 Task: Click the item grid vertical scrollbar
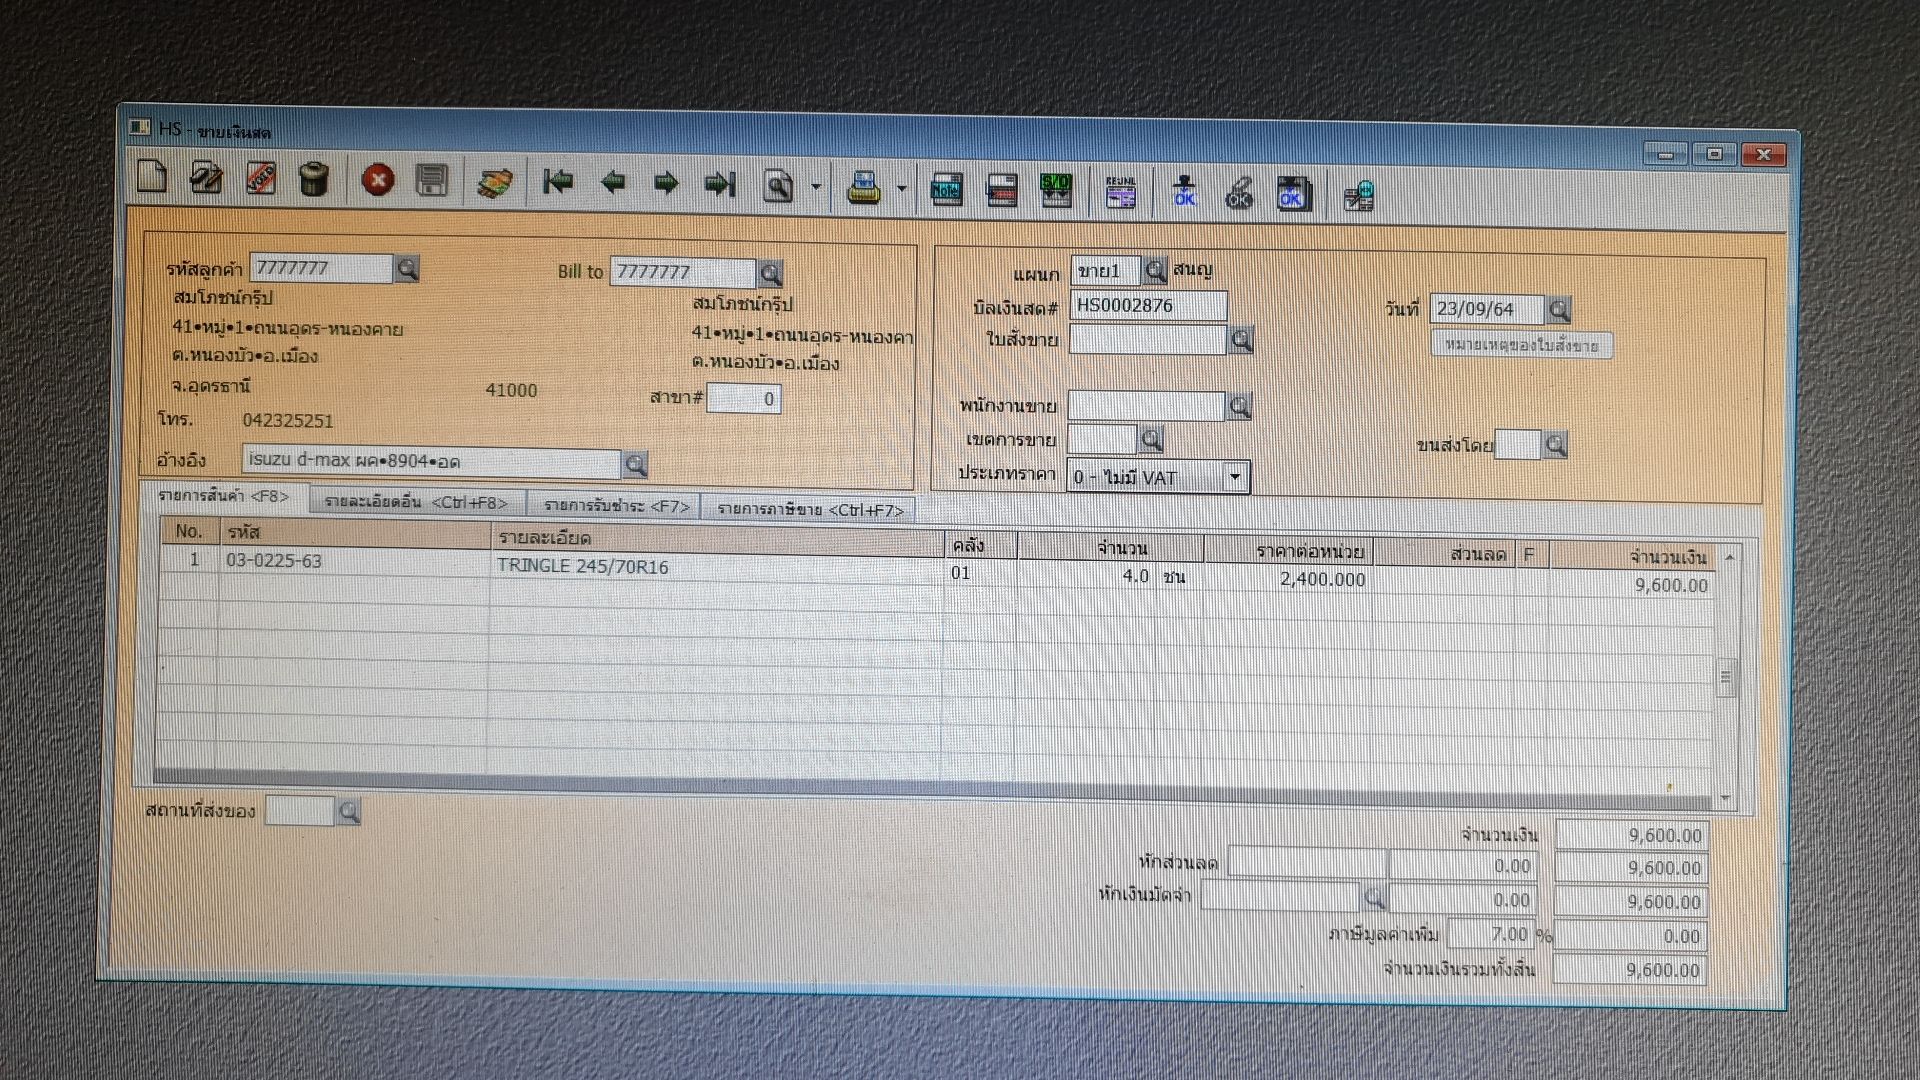[x=1727, y=678]
